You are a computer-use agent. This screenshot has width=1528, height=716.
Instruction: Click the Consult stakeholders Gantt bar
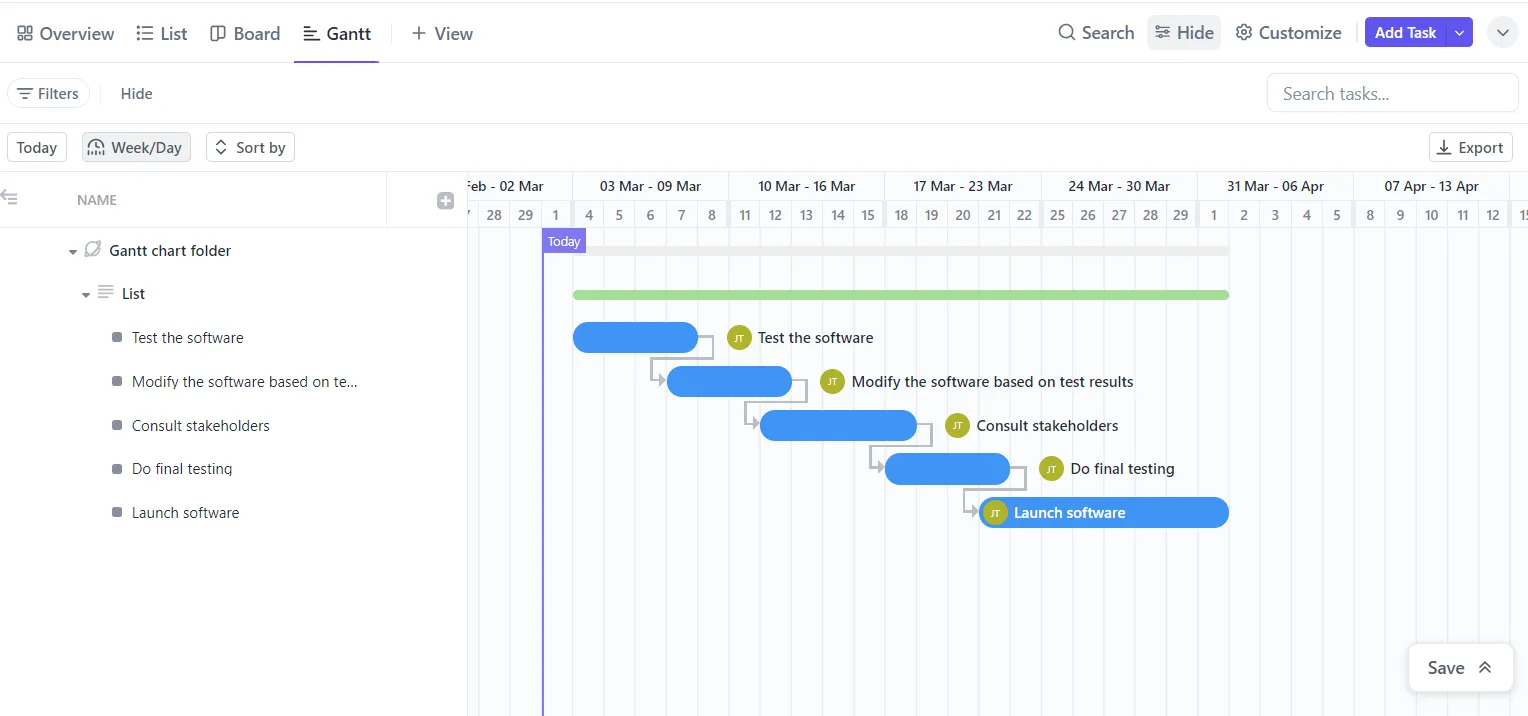pyautogui.click(x=838, y=425)
